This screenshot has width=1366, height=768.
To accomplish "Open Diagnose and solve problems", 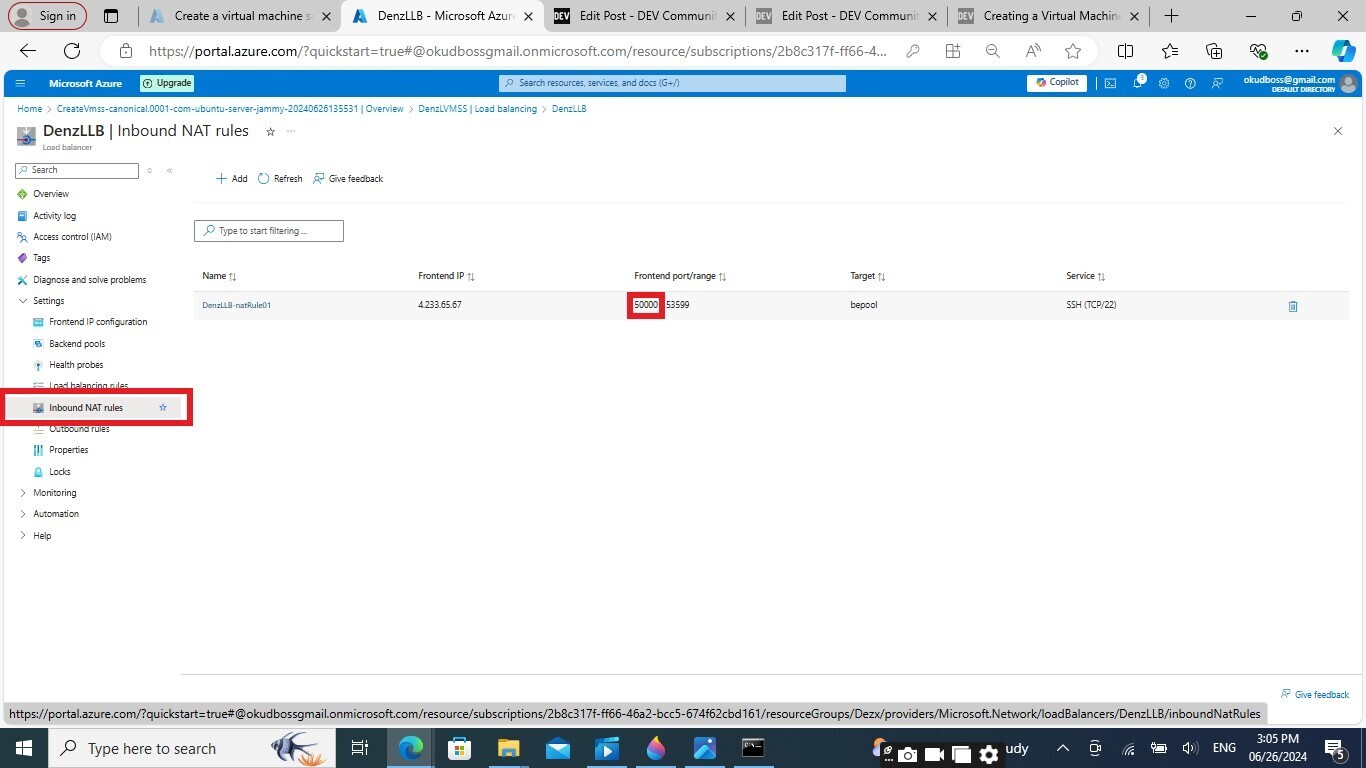I will pyautogui.click(x=89, y=280).
